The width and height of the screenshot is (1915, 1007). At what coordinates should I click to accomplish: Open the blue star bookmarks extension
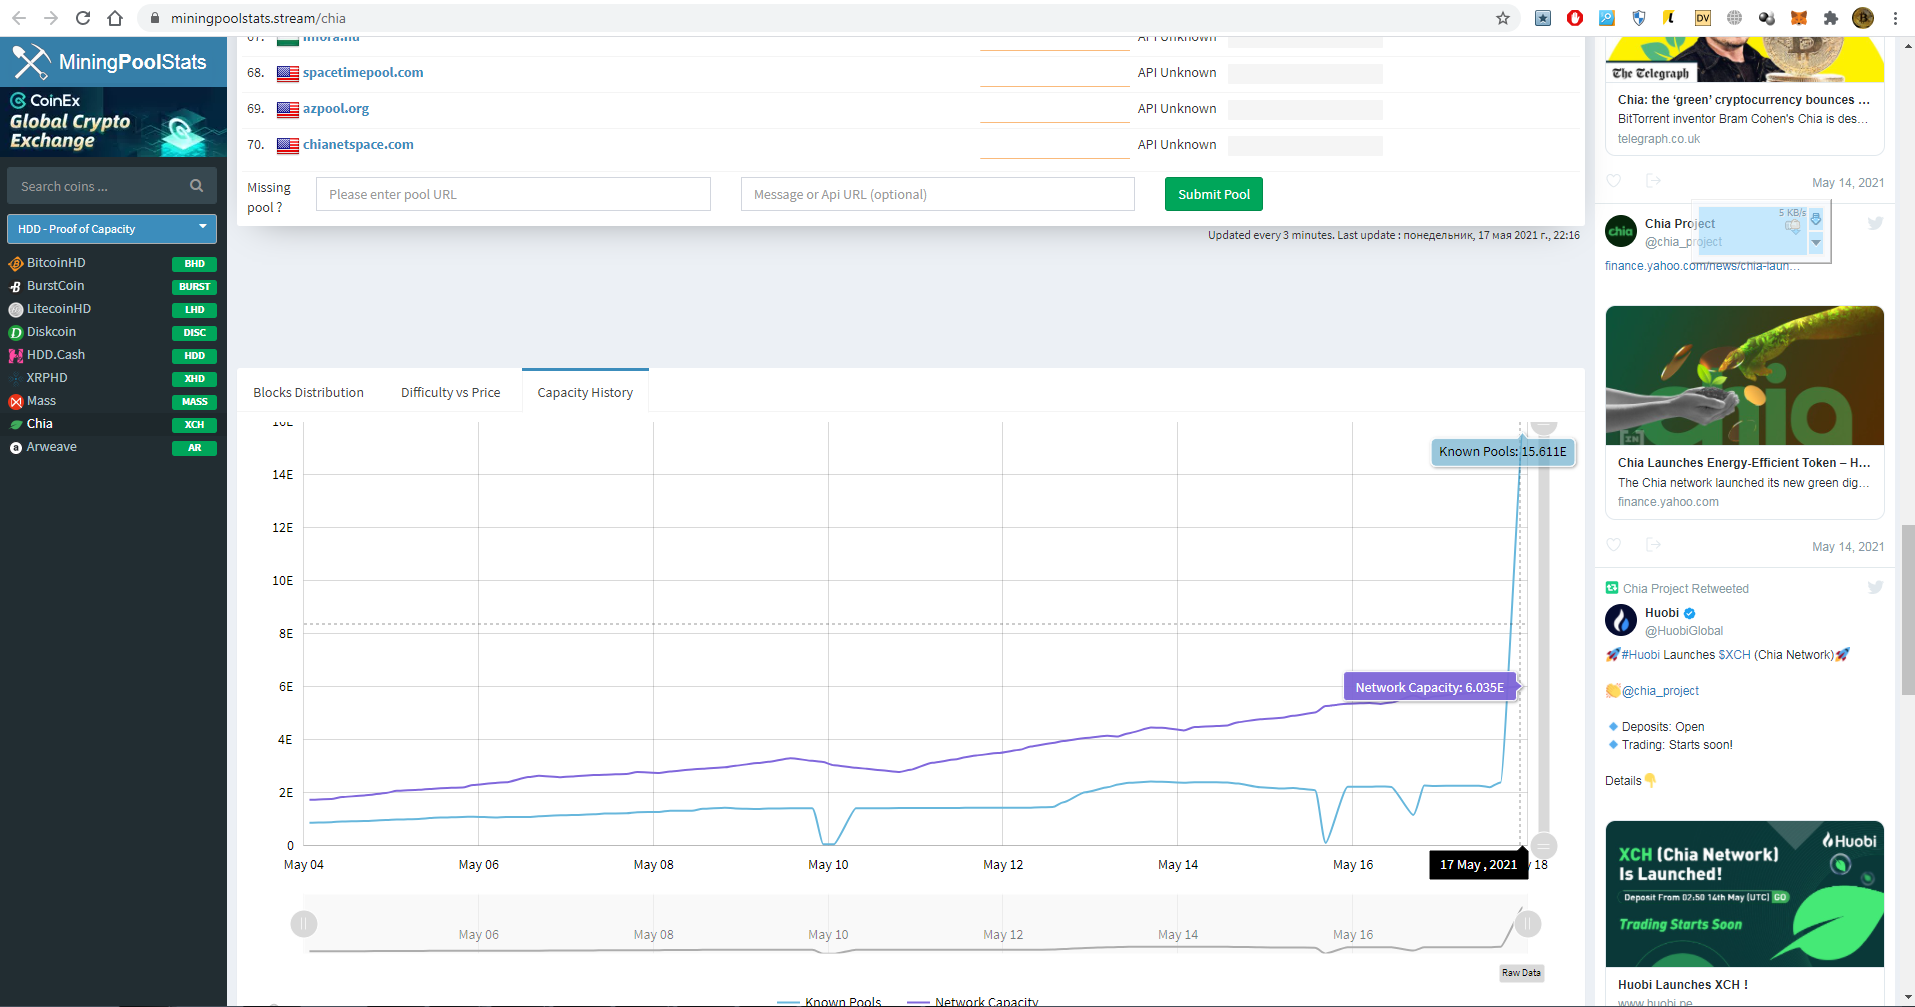[1543, 18]
